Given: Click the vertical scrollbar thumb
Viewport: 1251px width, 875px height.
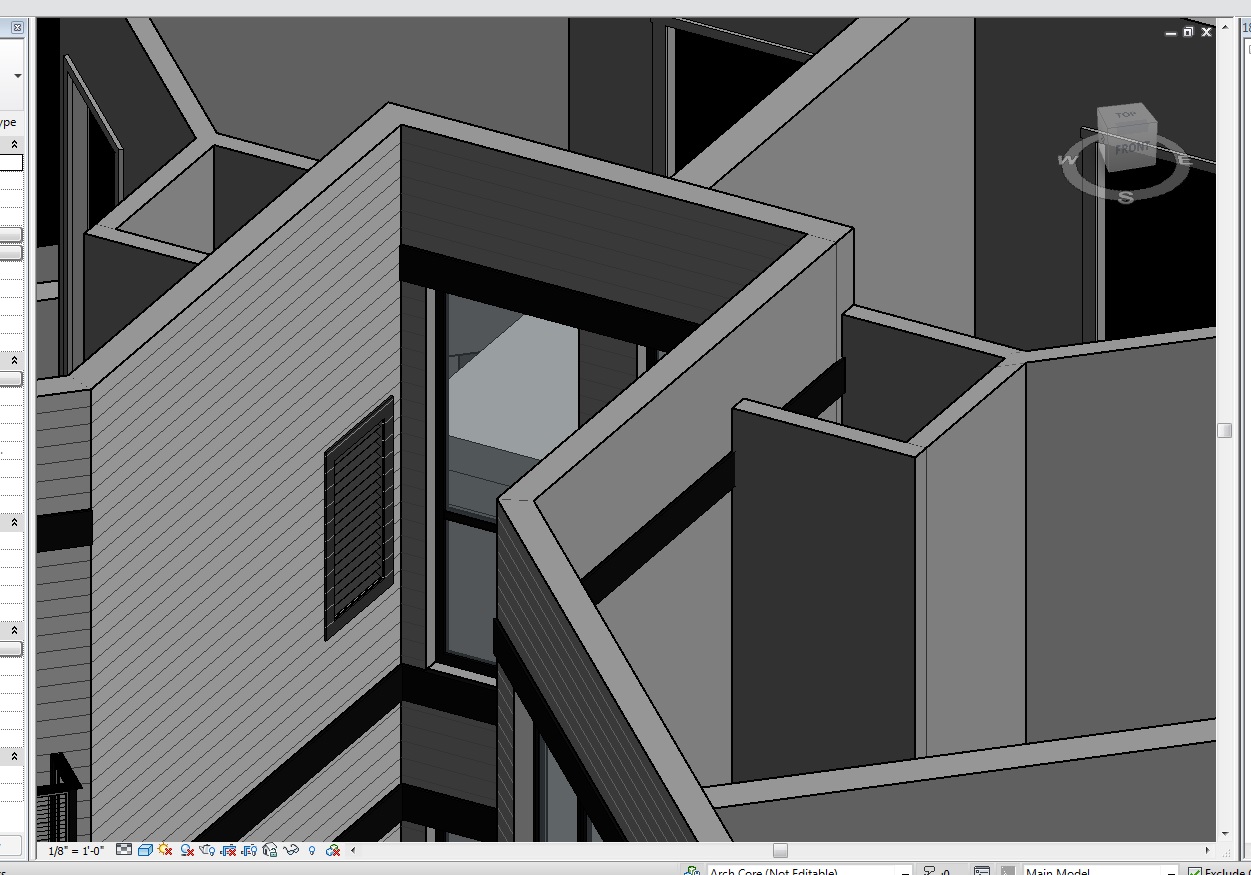Looking at the screenshot, I should [x=1224, y=430].
